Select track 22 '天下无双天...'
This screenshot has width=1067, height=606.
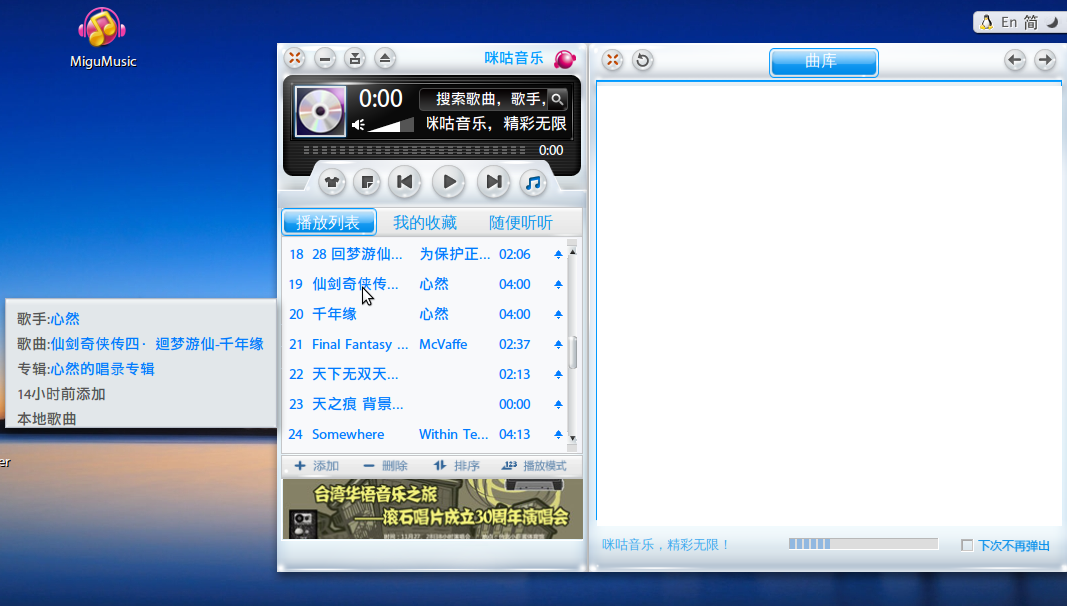425,374
